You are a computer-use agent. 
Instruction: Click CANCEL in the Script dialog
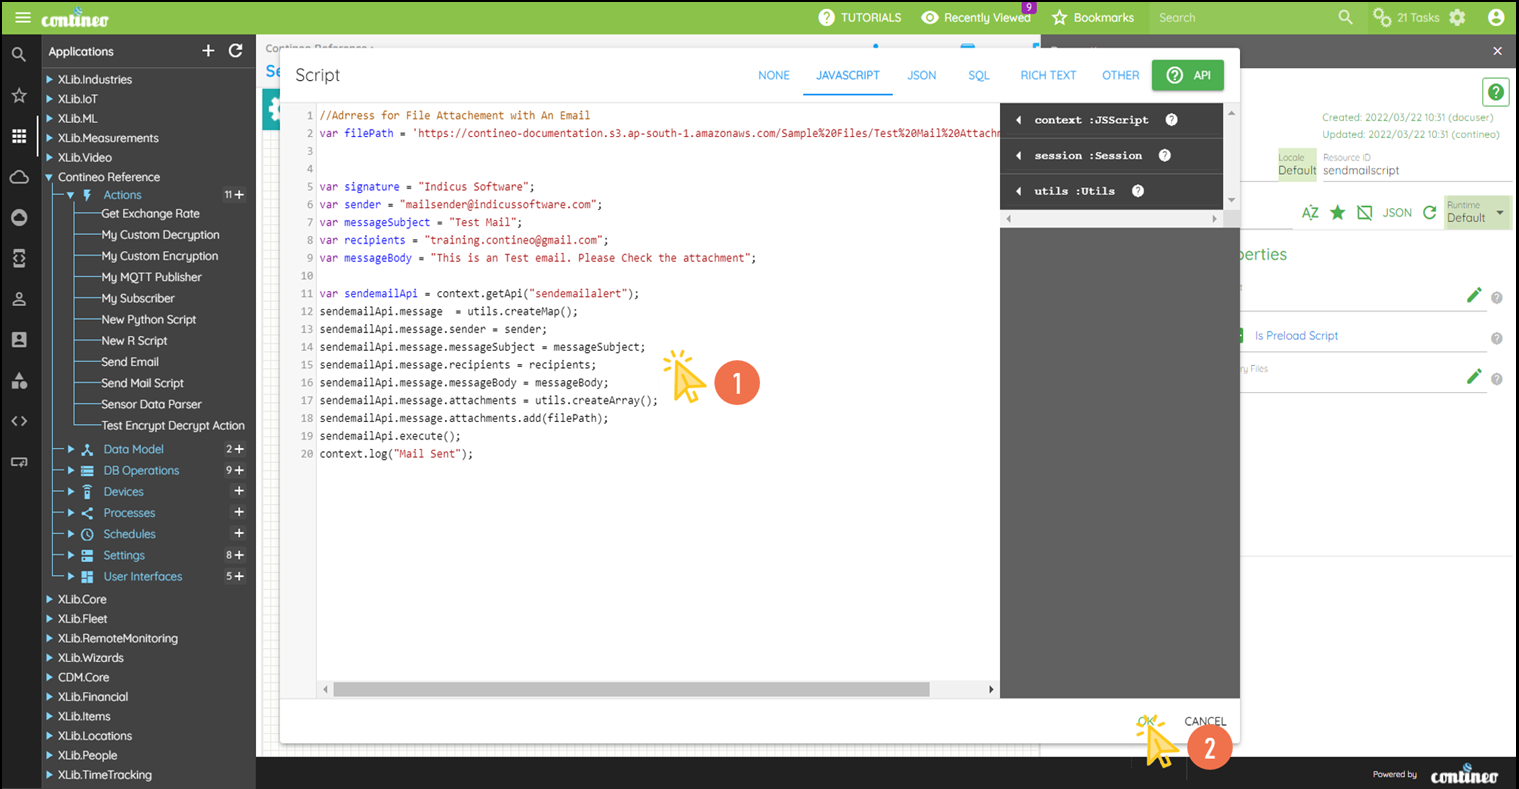tap(1205, 721)
